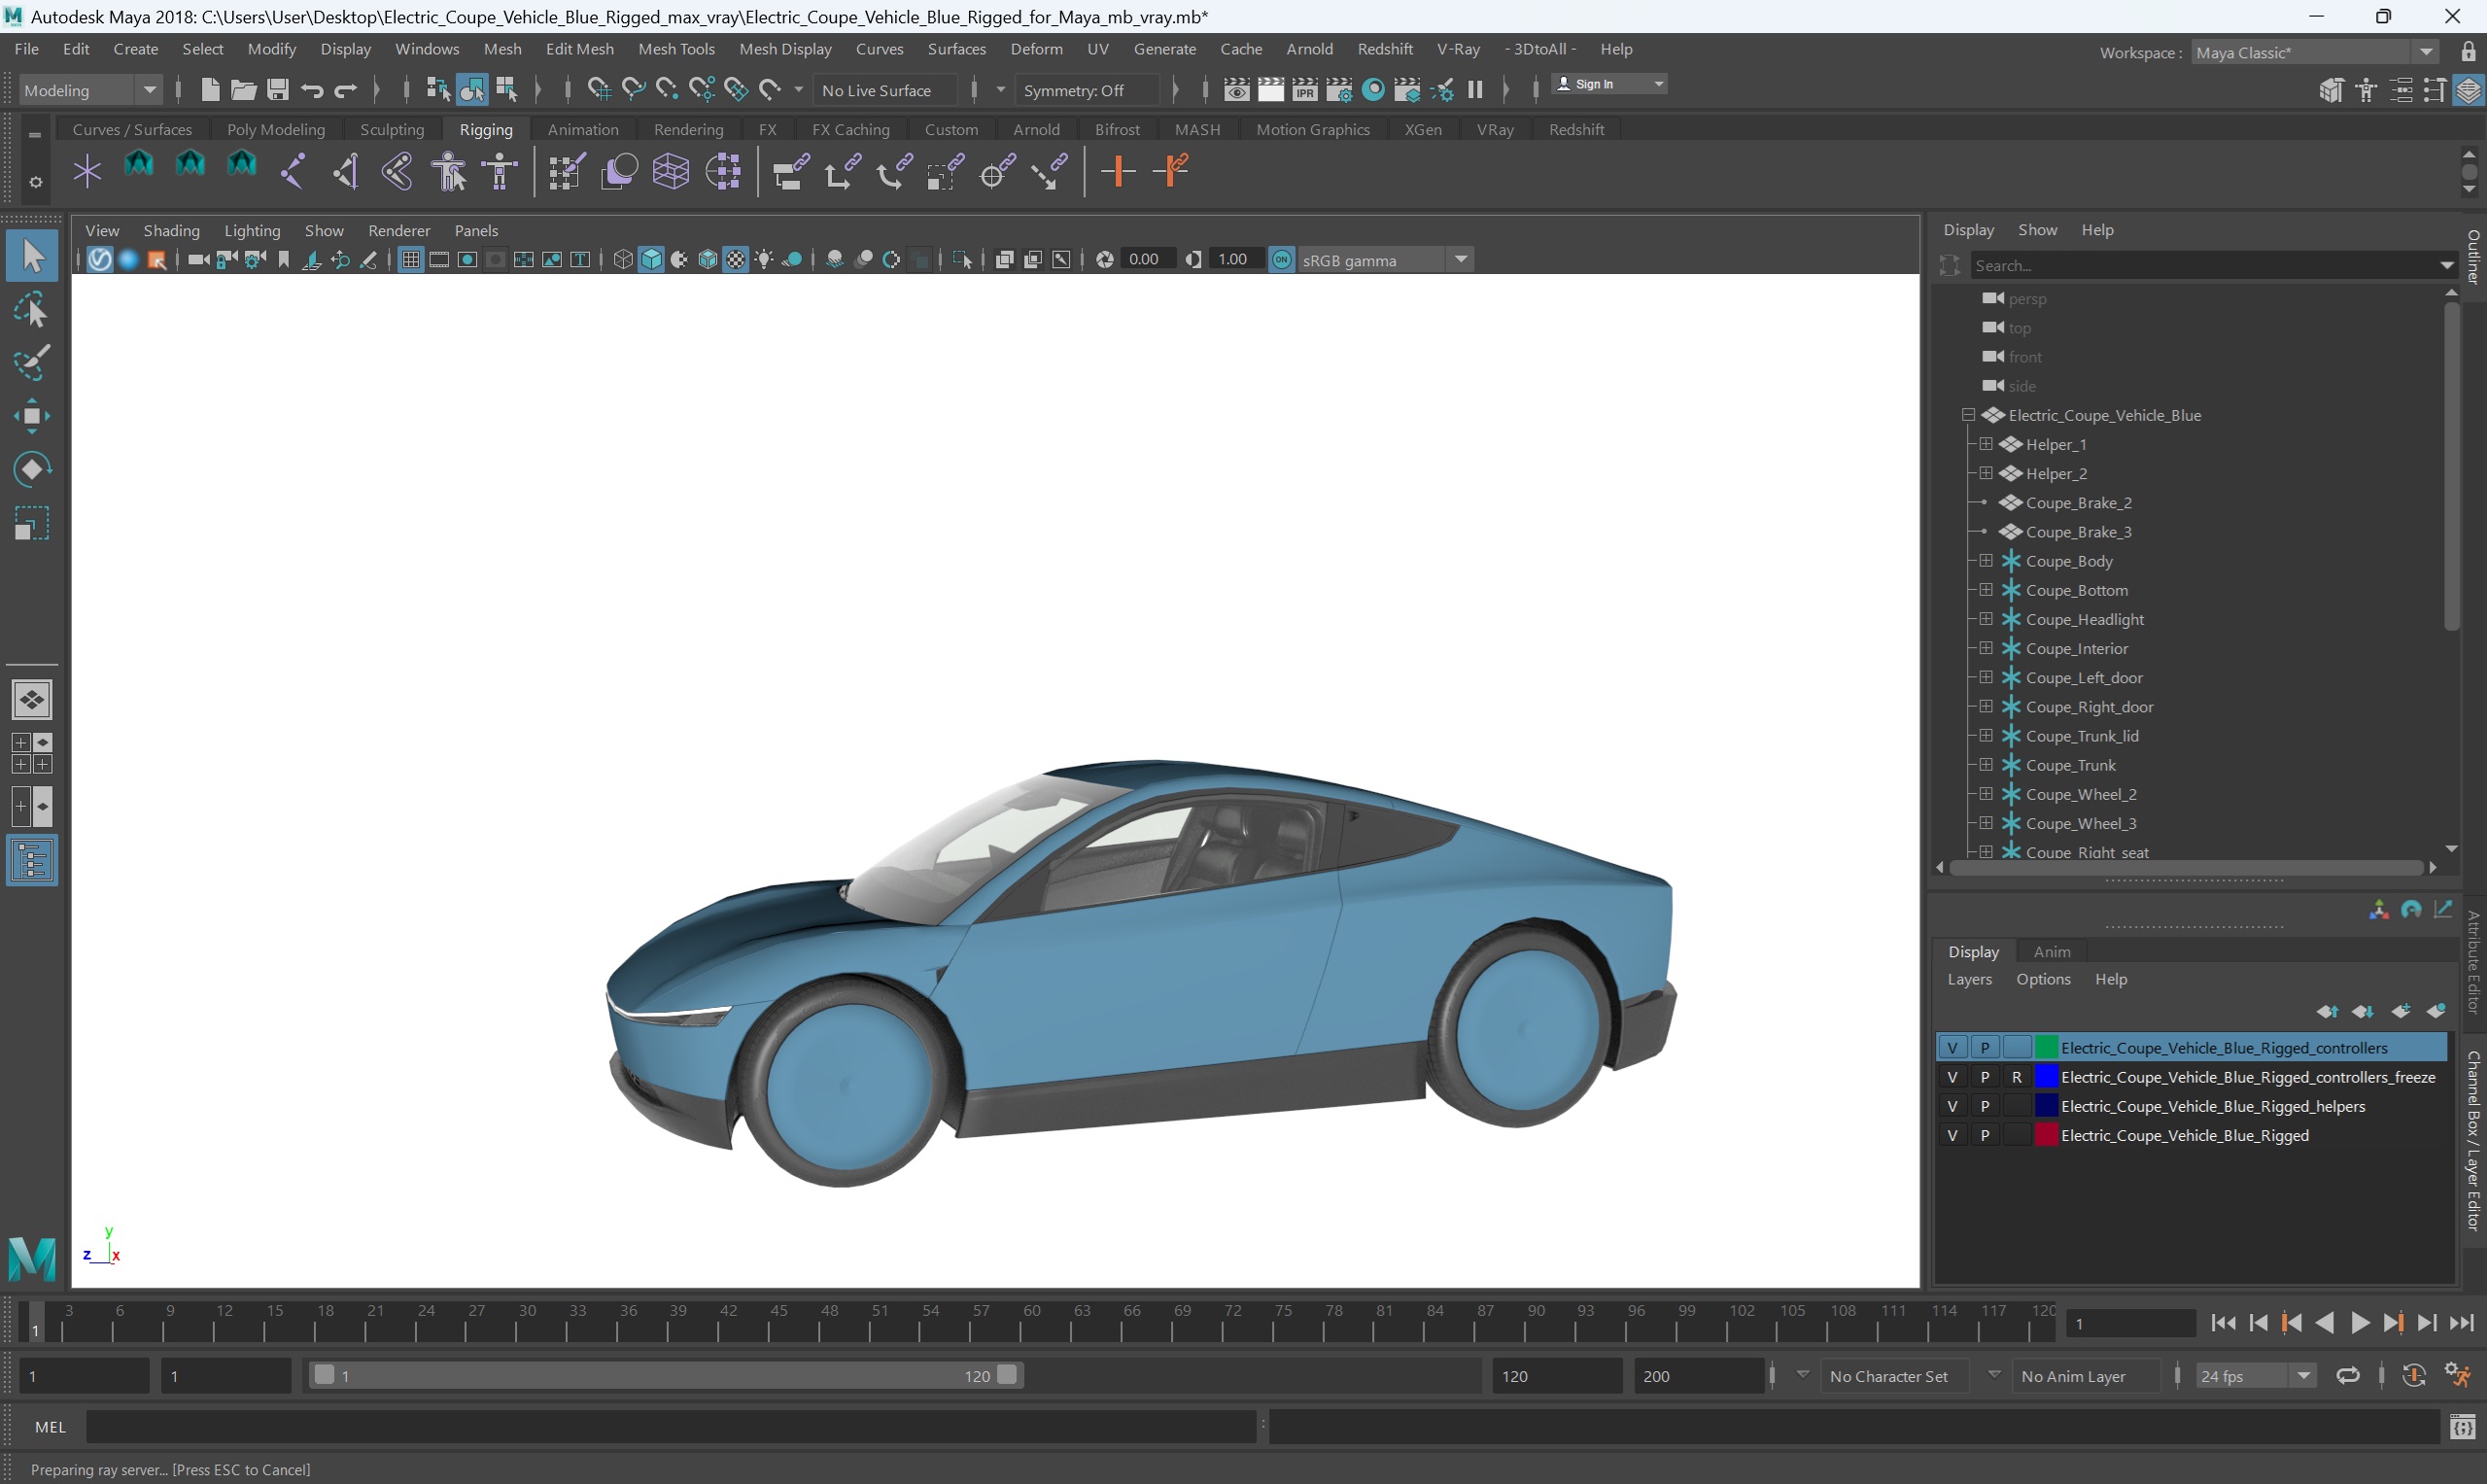
Task: Click the IPR render icon
Action: [x=1305, y=90]
